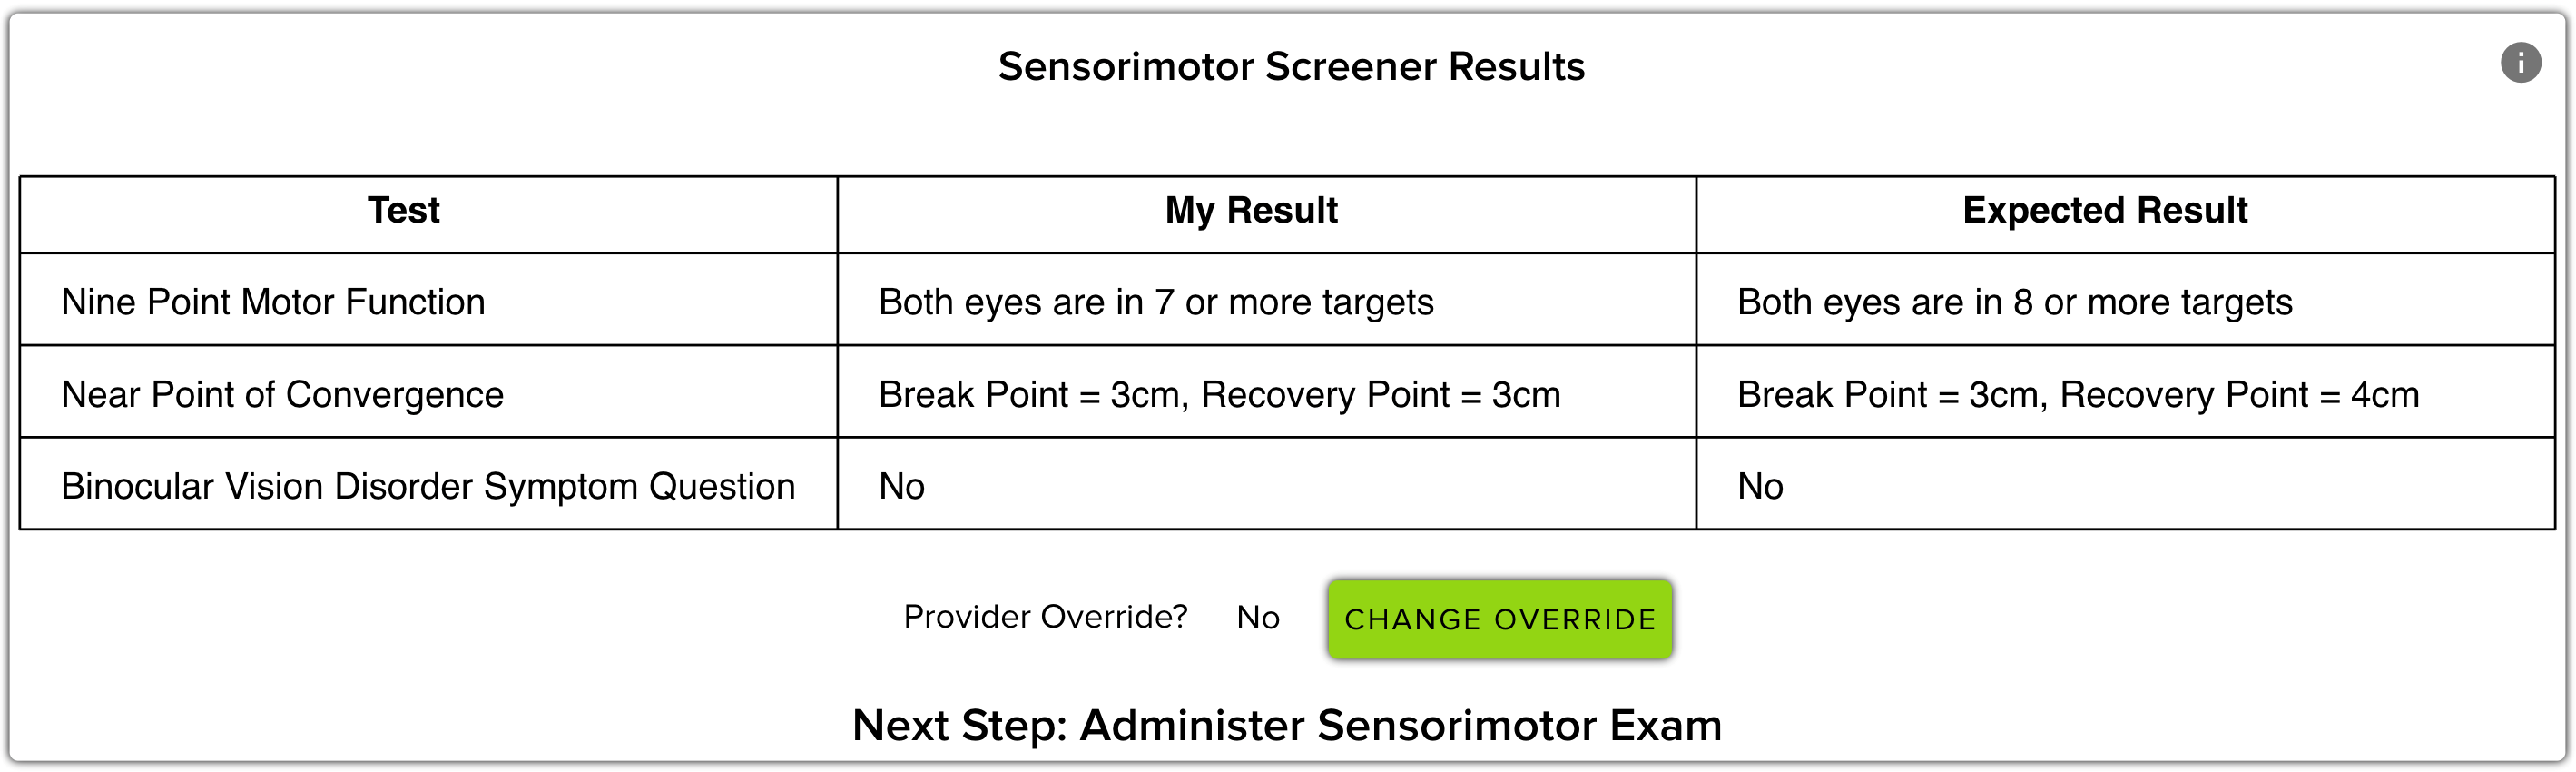This screenshot has height=772, width=2576.
Task: Select the My Result column header
Action: coord(1251,211)
